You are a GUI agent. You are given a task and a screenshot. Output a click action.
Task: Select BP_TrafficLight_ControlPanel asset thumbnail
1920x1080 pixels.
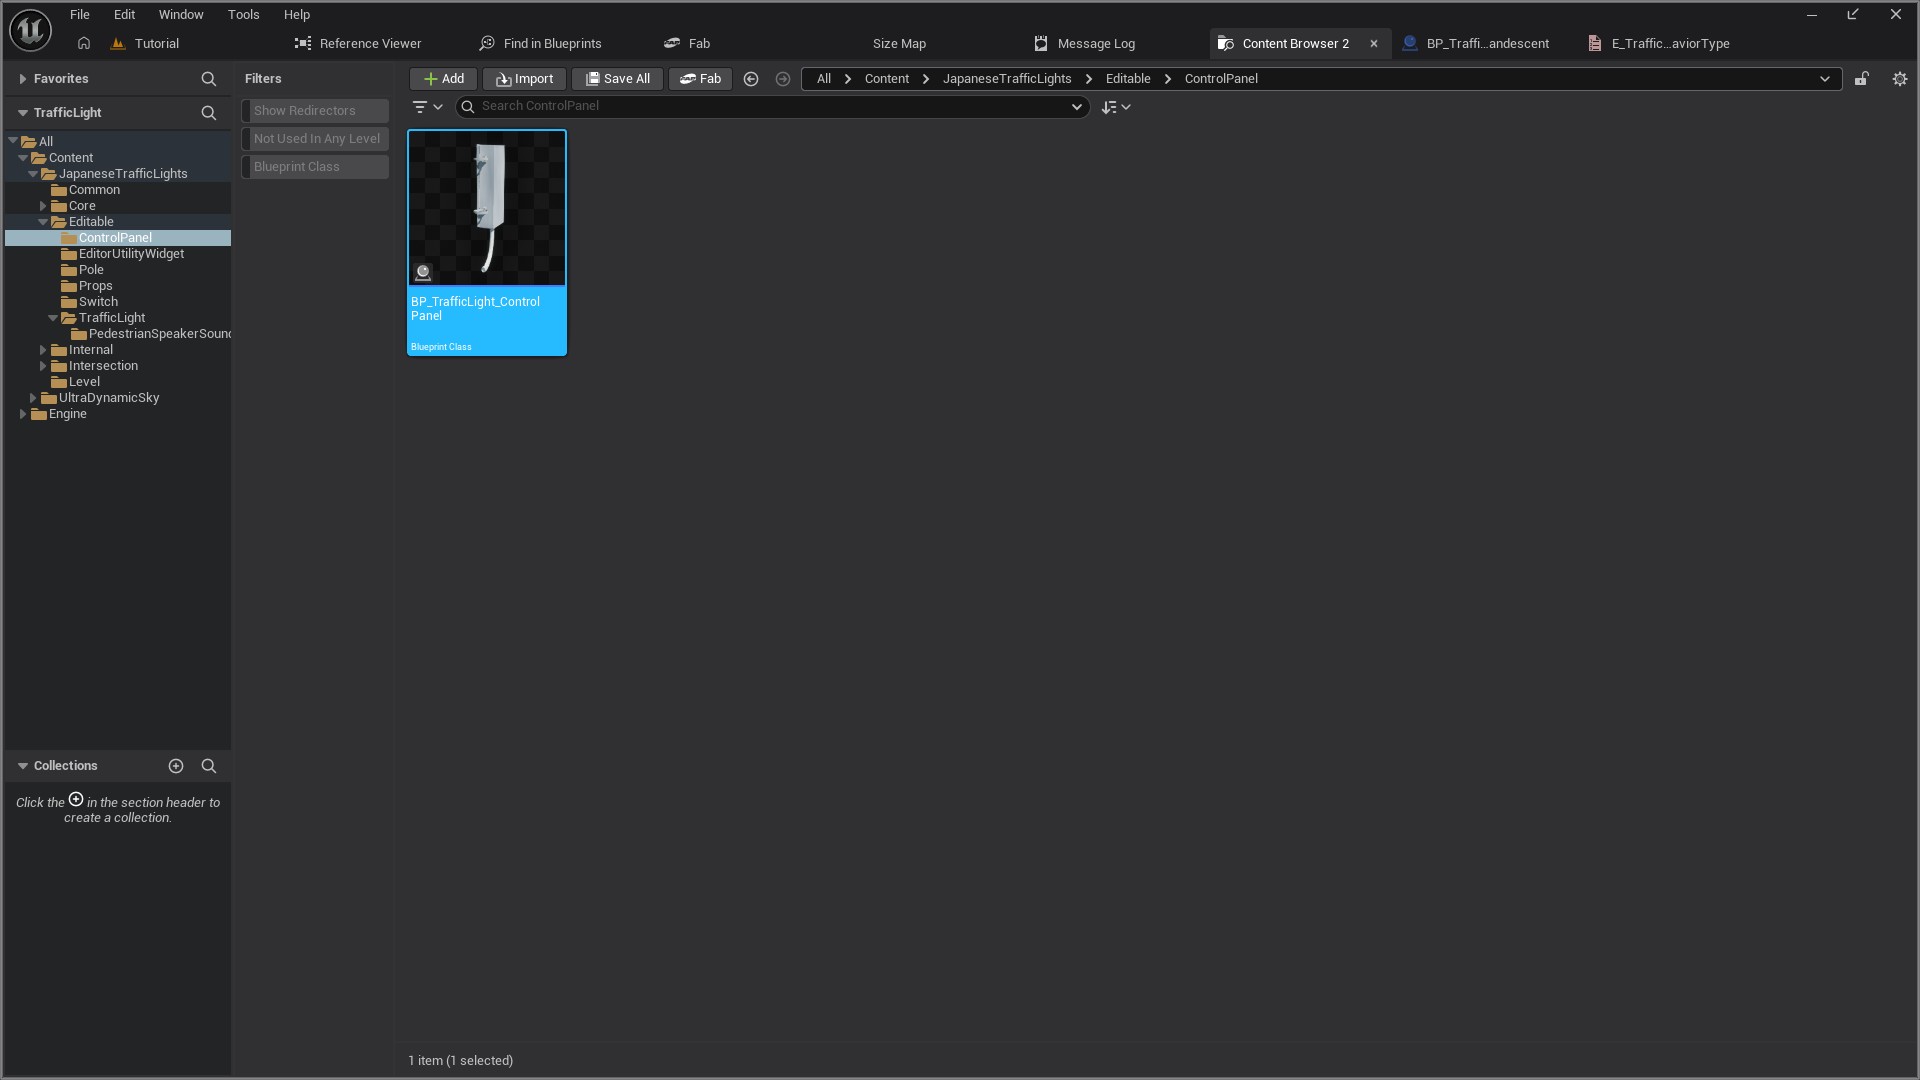click(x=487, y=208)
